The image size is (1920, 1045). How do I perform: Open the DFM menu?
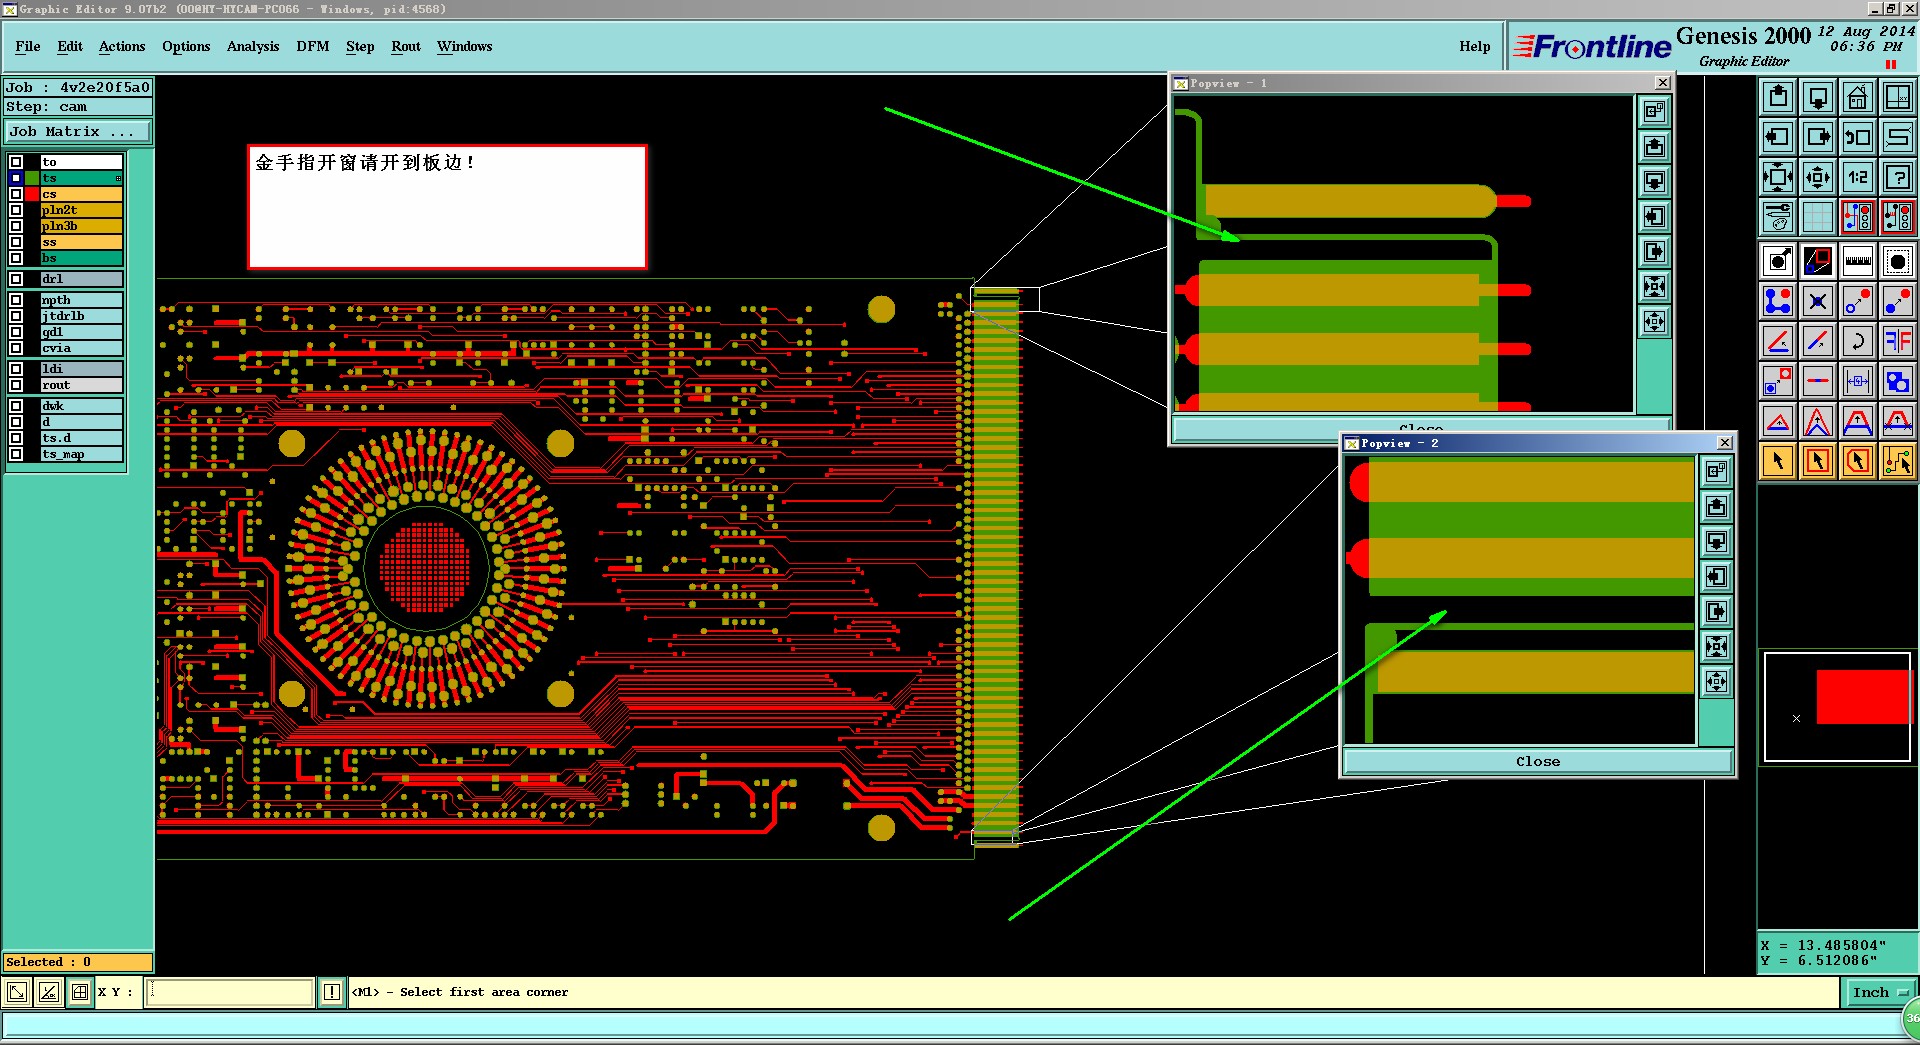tap(312, 46)
